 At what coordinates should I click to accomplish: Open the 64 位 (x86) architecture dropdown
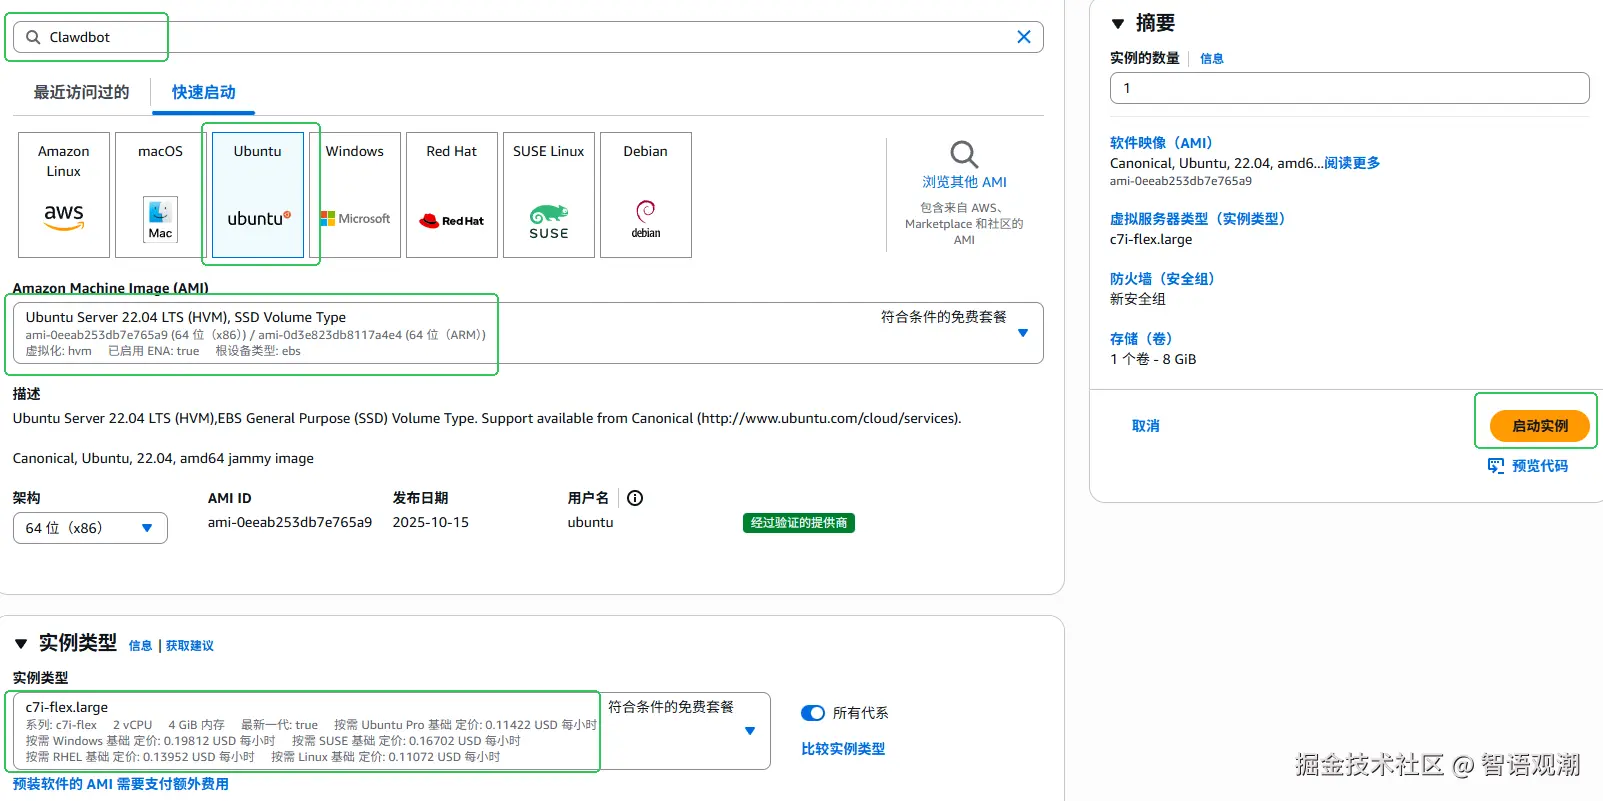coord(90,528)
